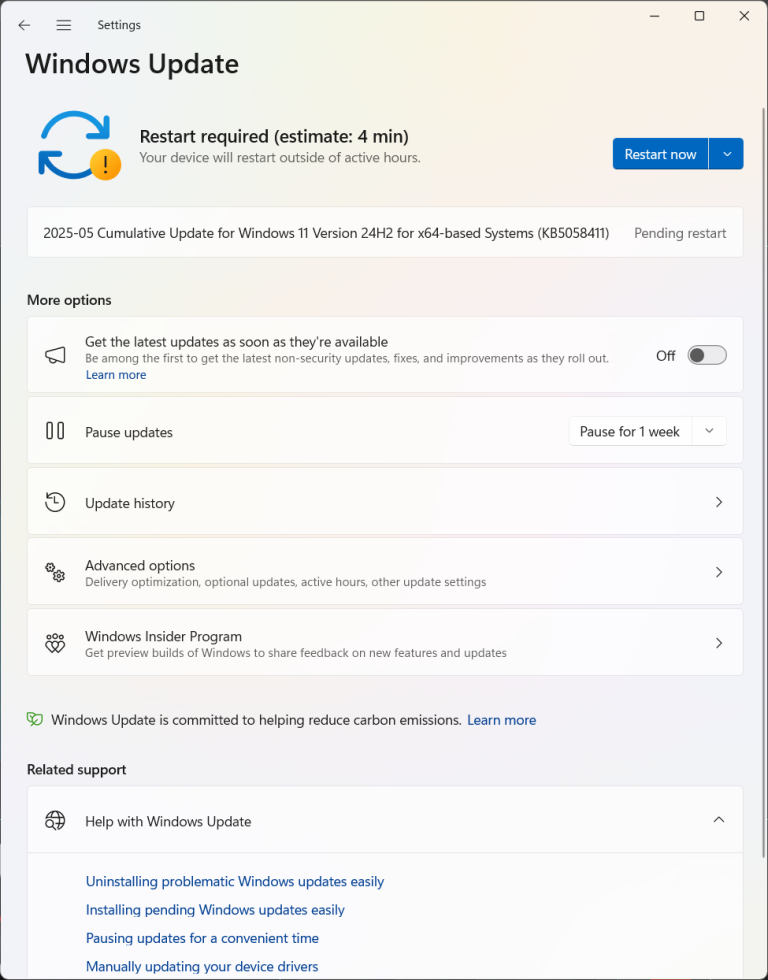The width and height of the screenshot is (768, 980).
Task: Click the Windows Update circular refresh icon
Action: [x=78, y=148]
